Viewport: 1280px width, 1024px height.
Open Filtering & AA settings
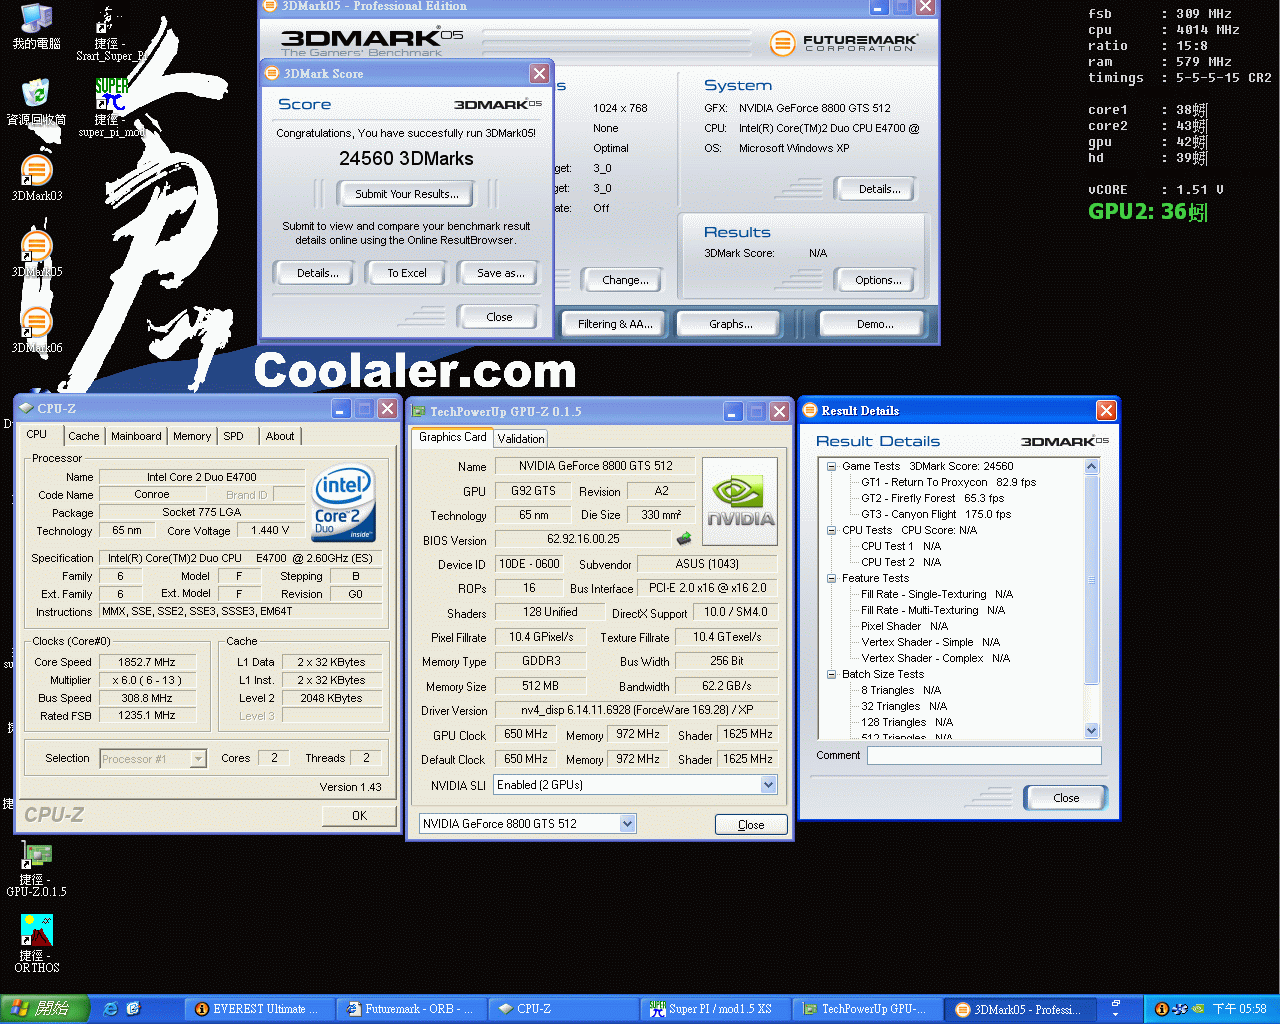point(615,324)
